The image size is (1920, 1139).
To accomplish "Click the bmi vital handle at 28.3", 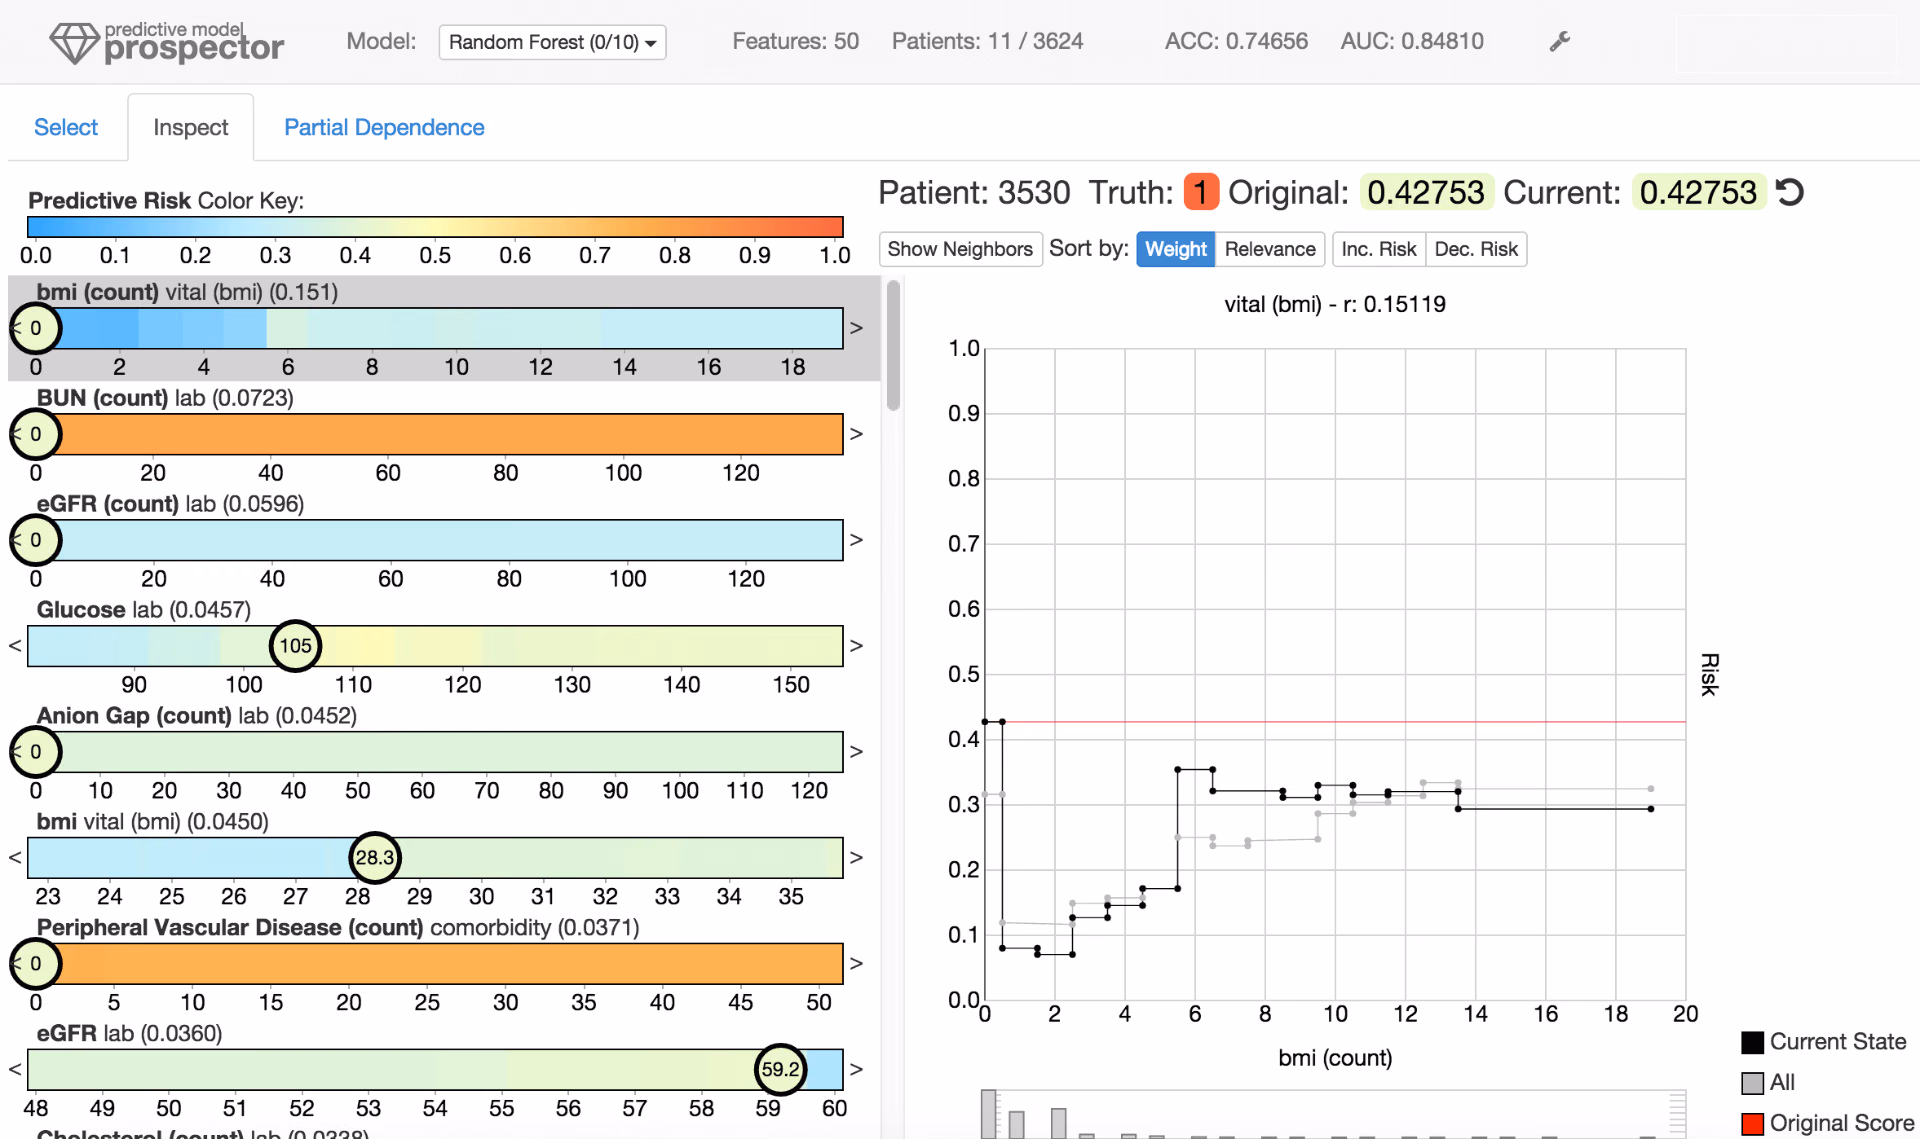I will (375, 858).
